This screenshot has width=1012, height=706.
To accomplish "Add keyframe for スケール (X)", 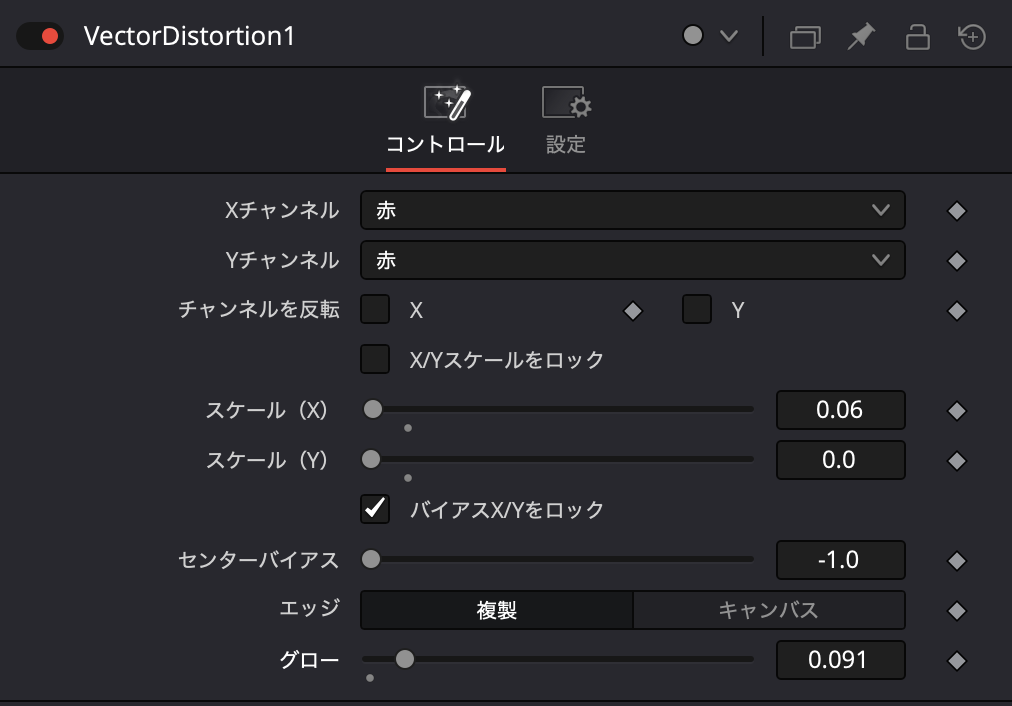I will tap(956, 410).
